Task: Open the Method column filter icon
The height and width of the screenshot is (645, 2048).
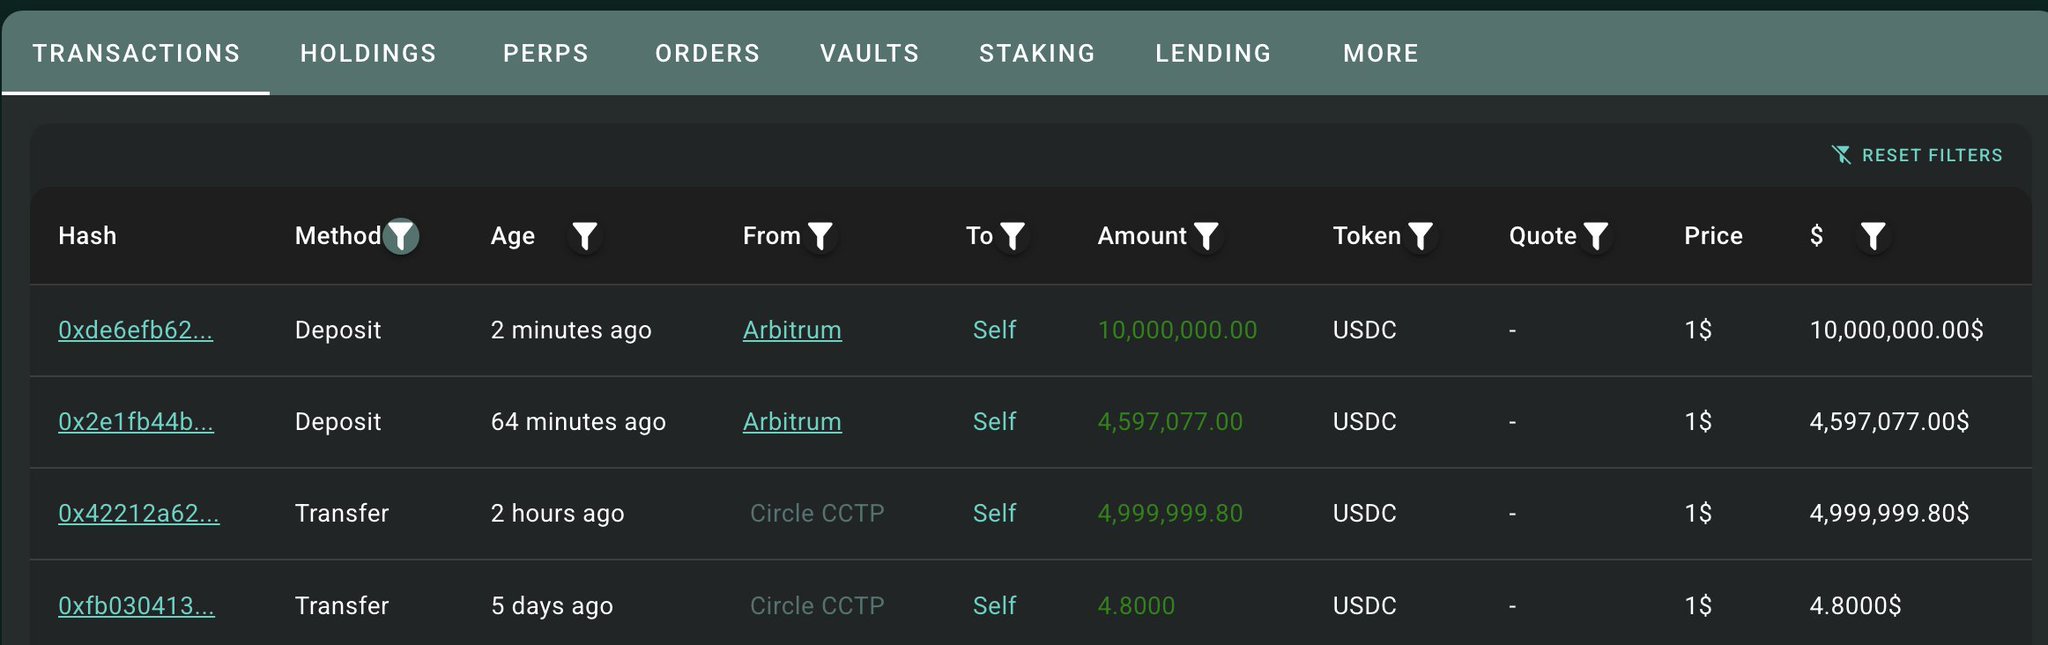Action: [401, 236]
